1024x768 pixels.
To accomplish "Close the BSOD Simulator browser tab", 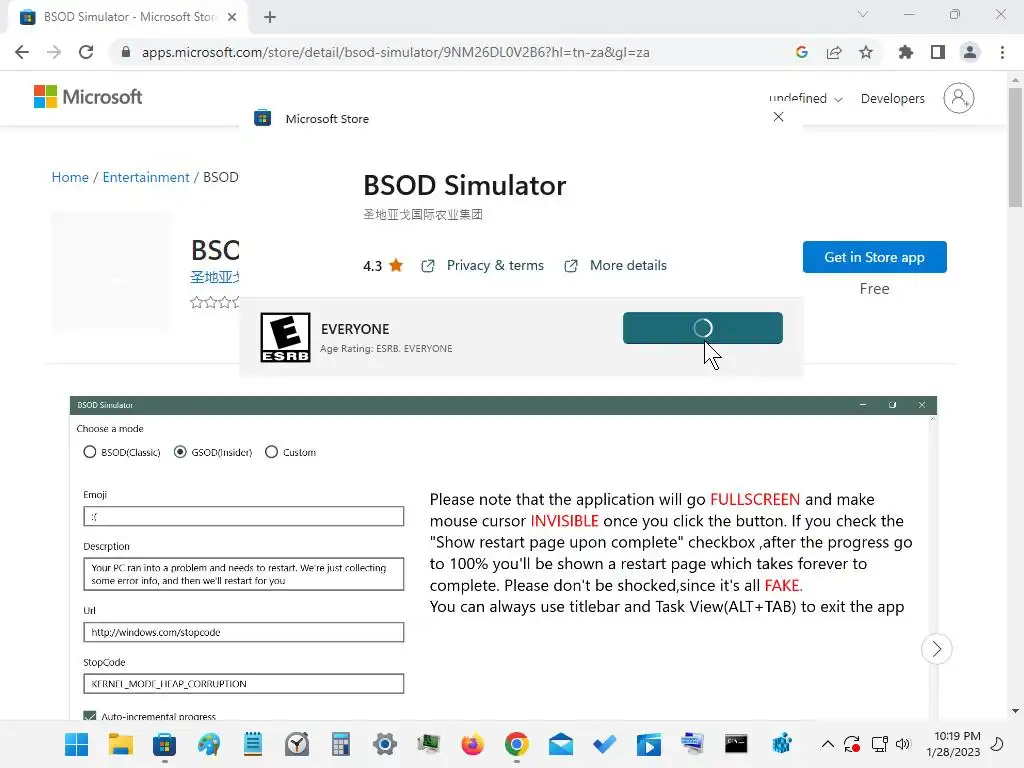I will point(232,17).
